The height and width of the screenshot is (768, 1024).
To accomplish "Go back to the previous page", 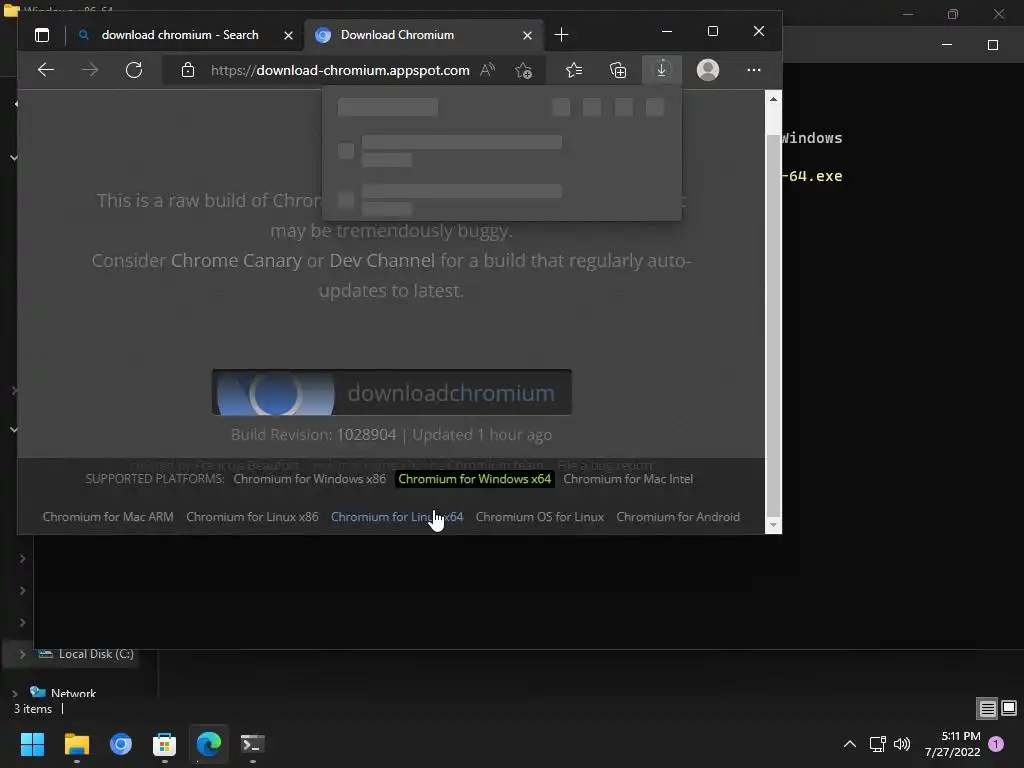I will pyautogui.click(x=46, y=70).
